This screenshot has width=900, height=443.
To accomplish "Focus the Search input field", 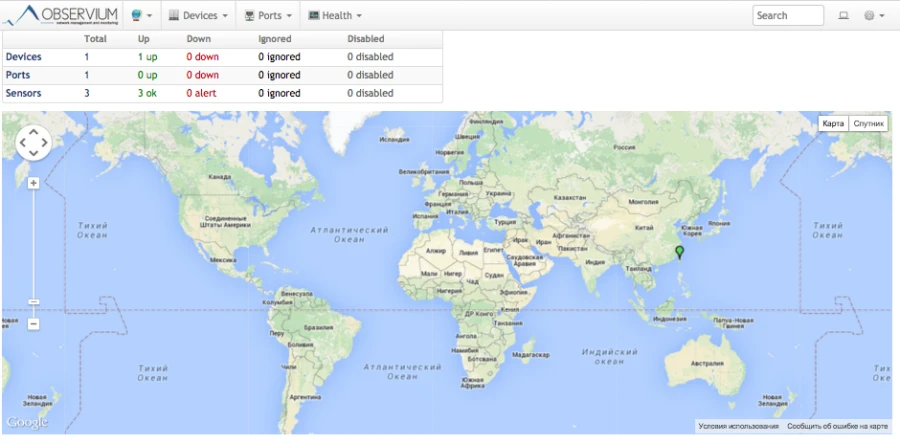I will coord(788,15).
